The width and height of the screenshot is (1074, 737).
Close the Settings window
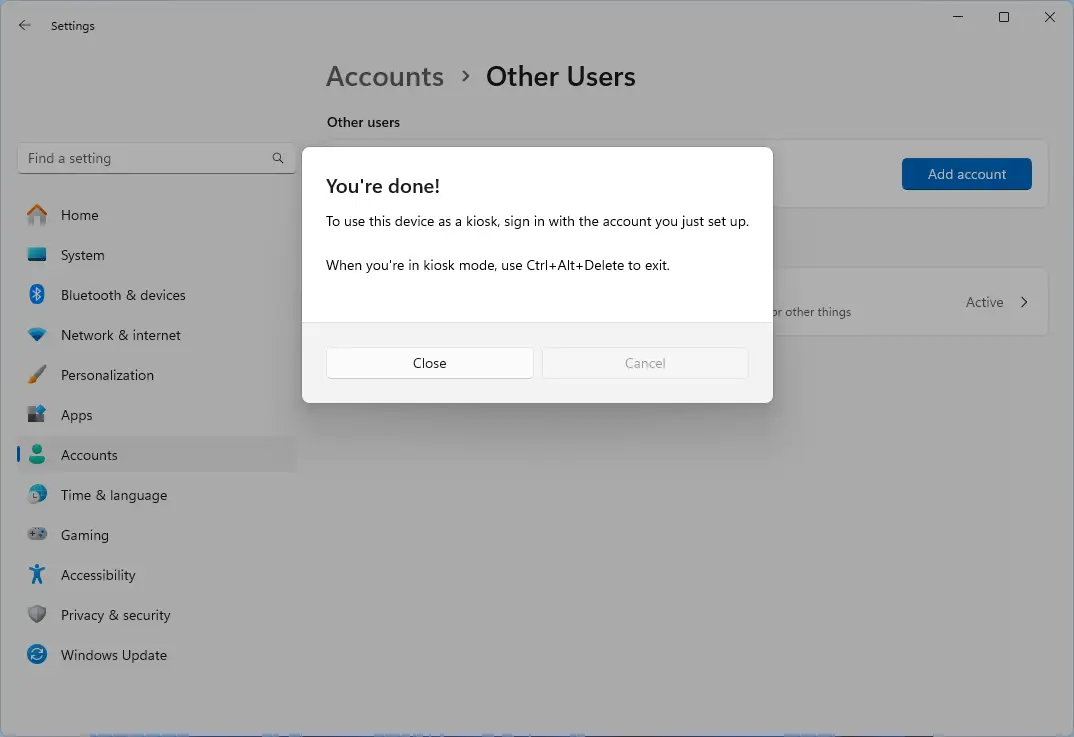[x=1050, y=16]
